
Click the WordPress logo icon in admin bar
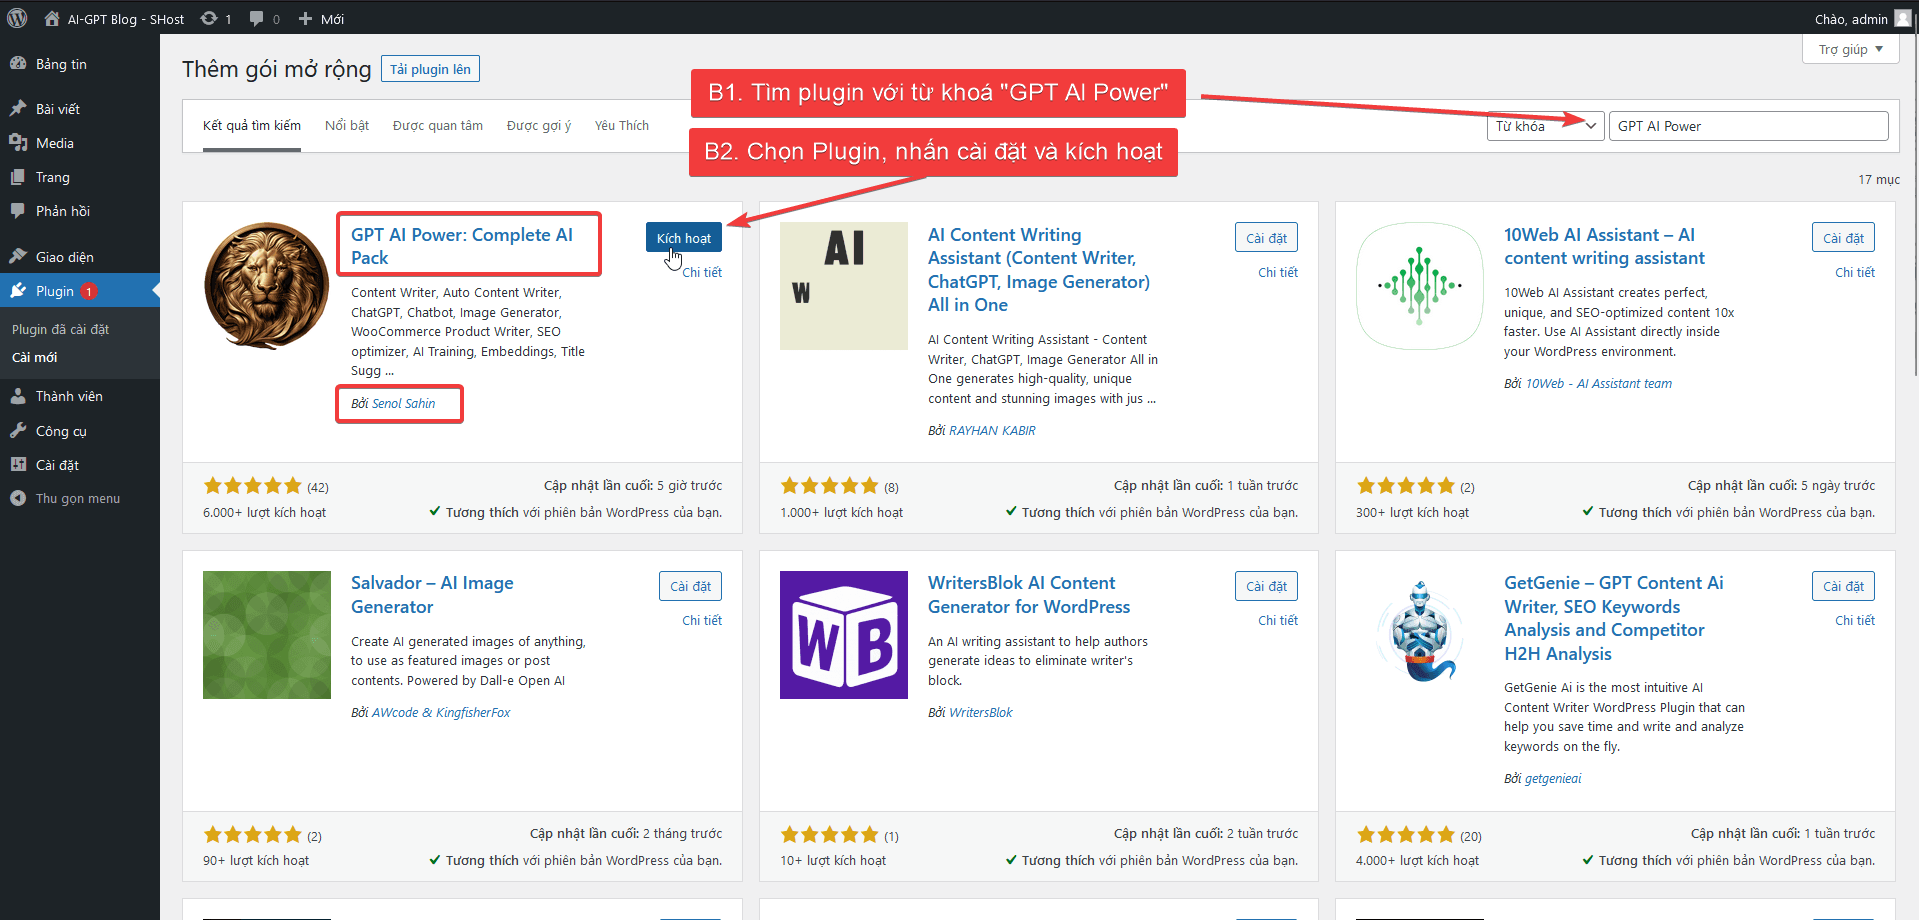(x=17, y=18)
